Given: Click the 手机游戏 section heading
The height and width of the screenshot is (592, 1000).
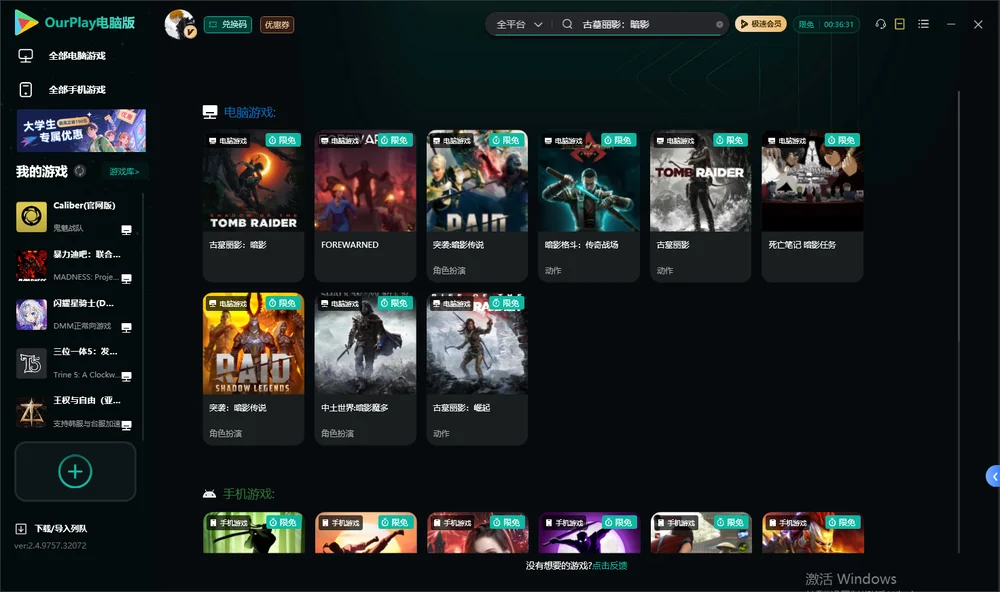Looking at the screenshot, I should point(249,494).
